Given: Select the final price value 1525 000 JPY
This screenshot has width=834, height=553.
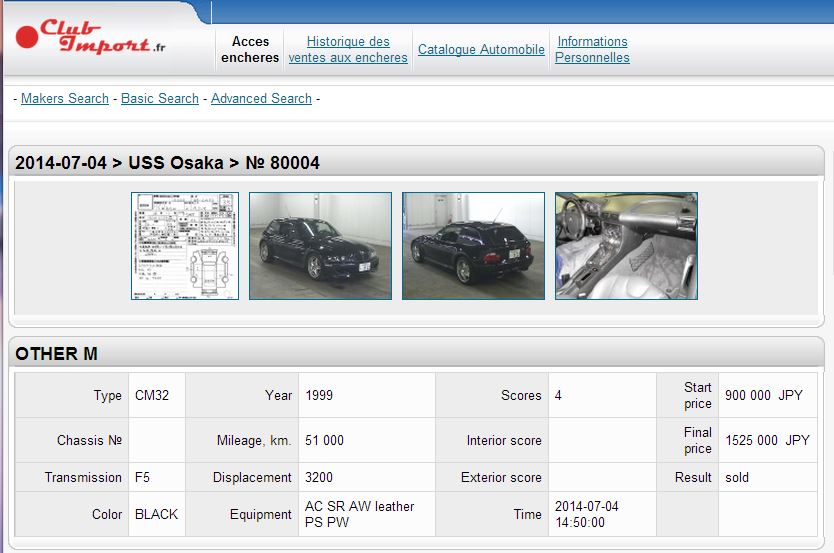Looking at the screenshot, I should [x=767, y=440].
